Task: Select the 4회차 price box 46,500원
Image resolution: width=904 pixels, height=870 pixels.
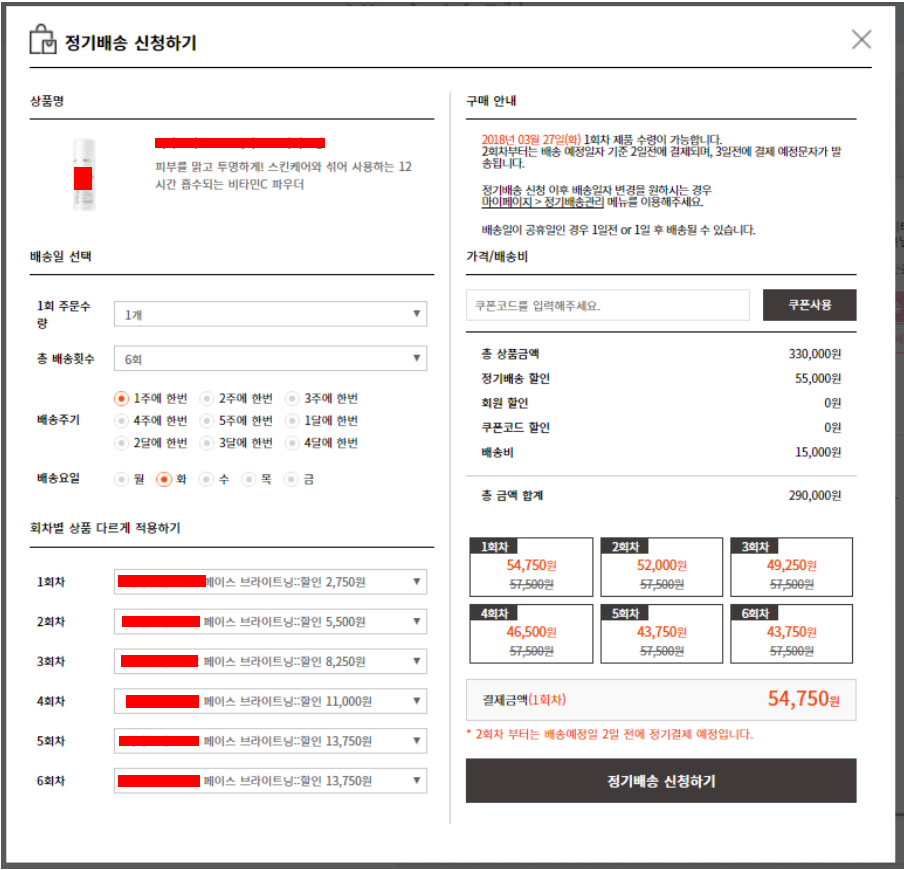Action: click(531, 634)
